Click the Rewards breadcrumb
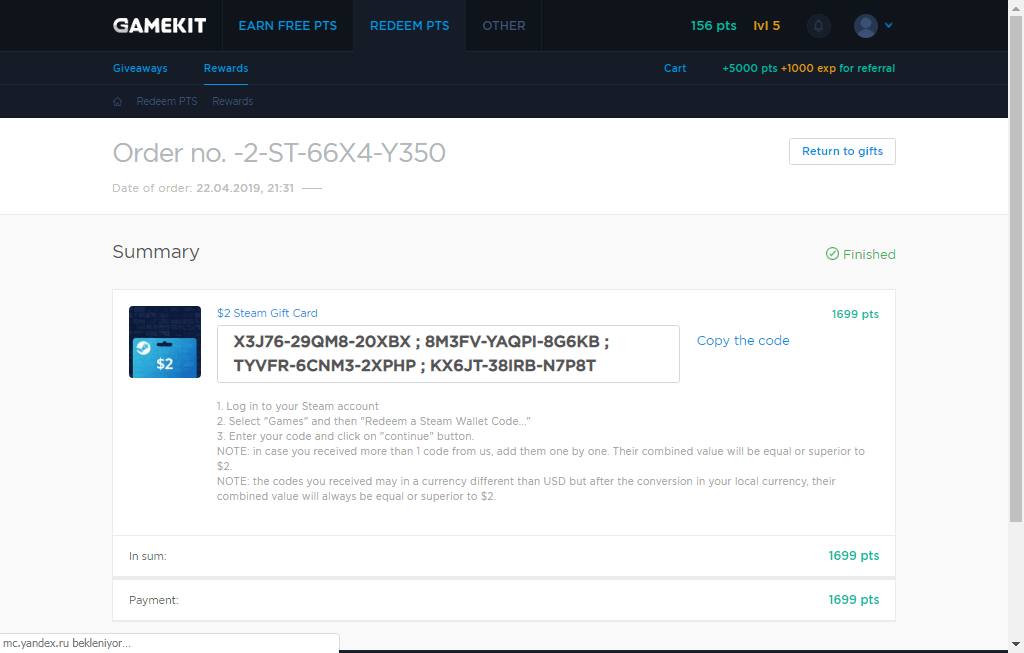Viewport: 1024px width, 653px height. pyautogui.click(x=232, y=101)
